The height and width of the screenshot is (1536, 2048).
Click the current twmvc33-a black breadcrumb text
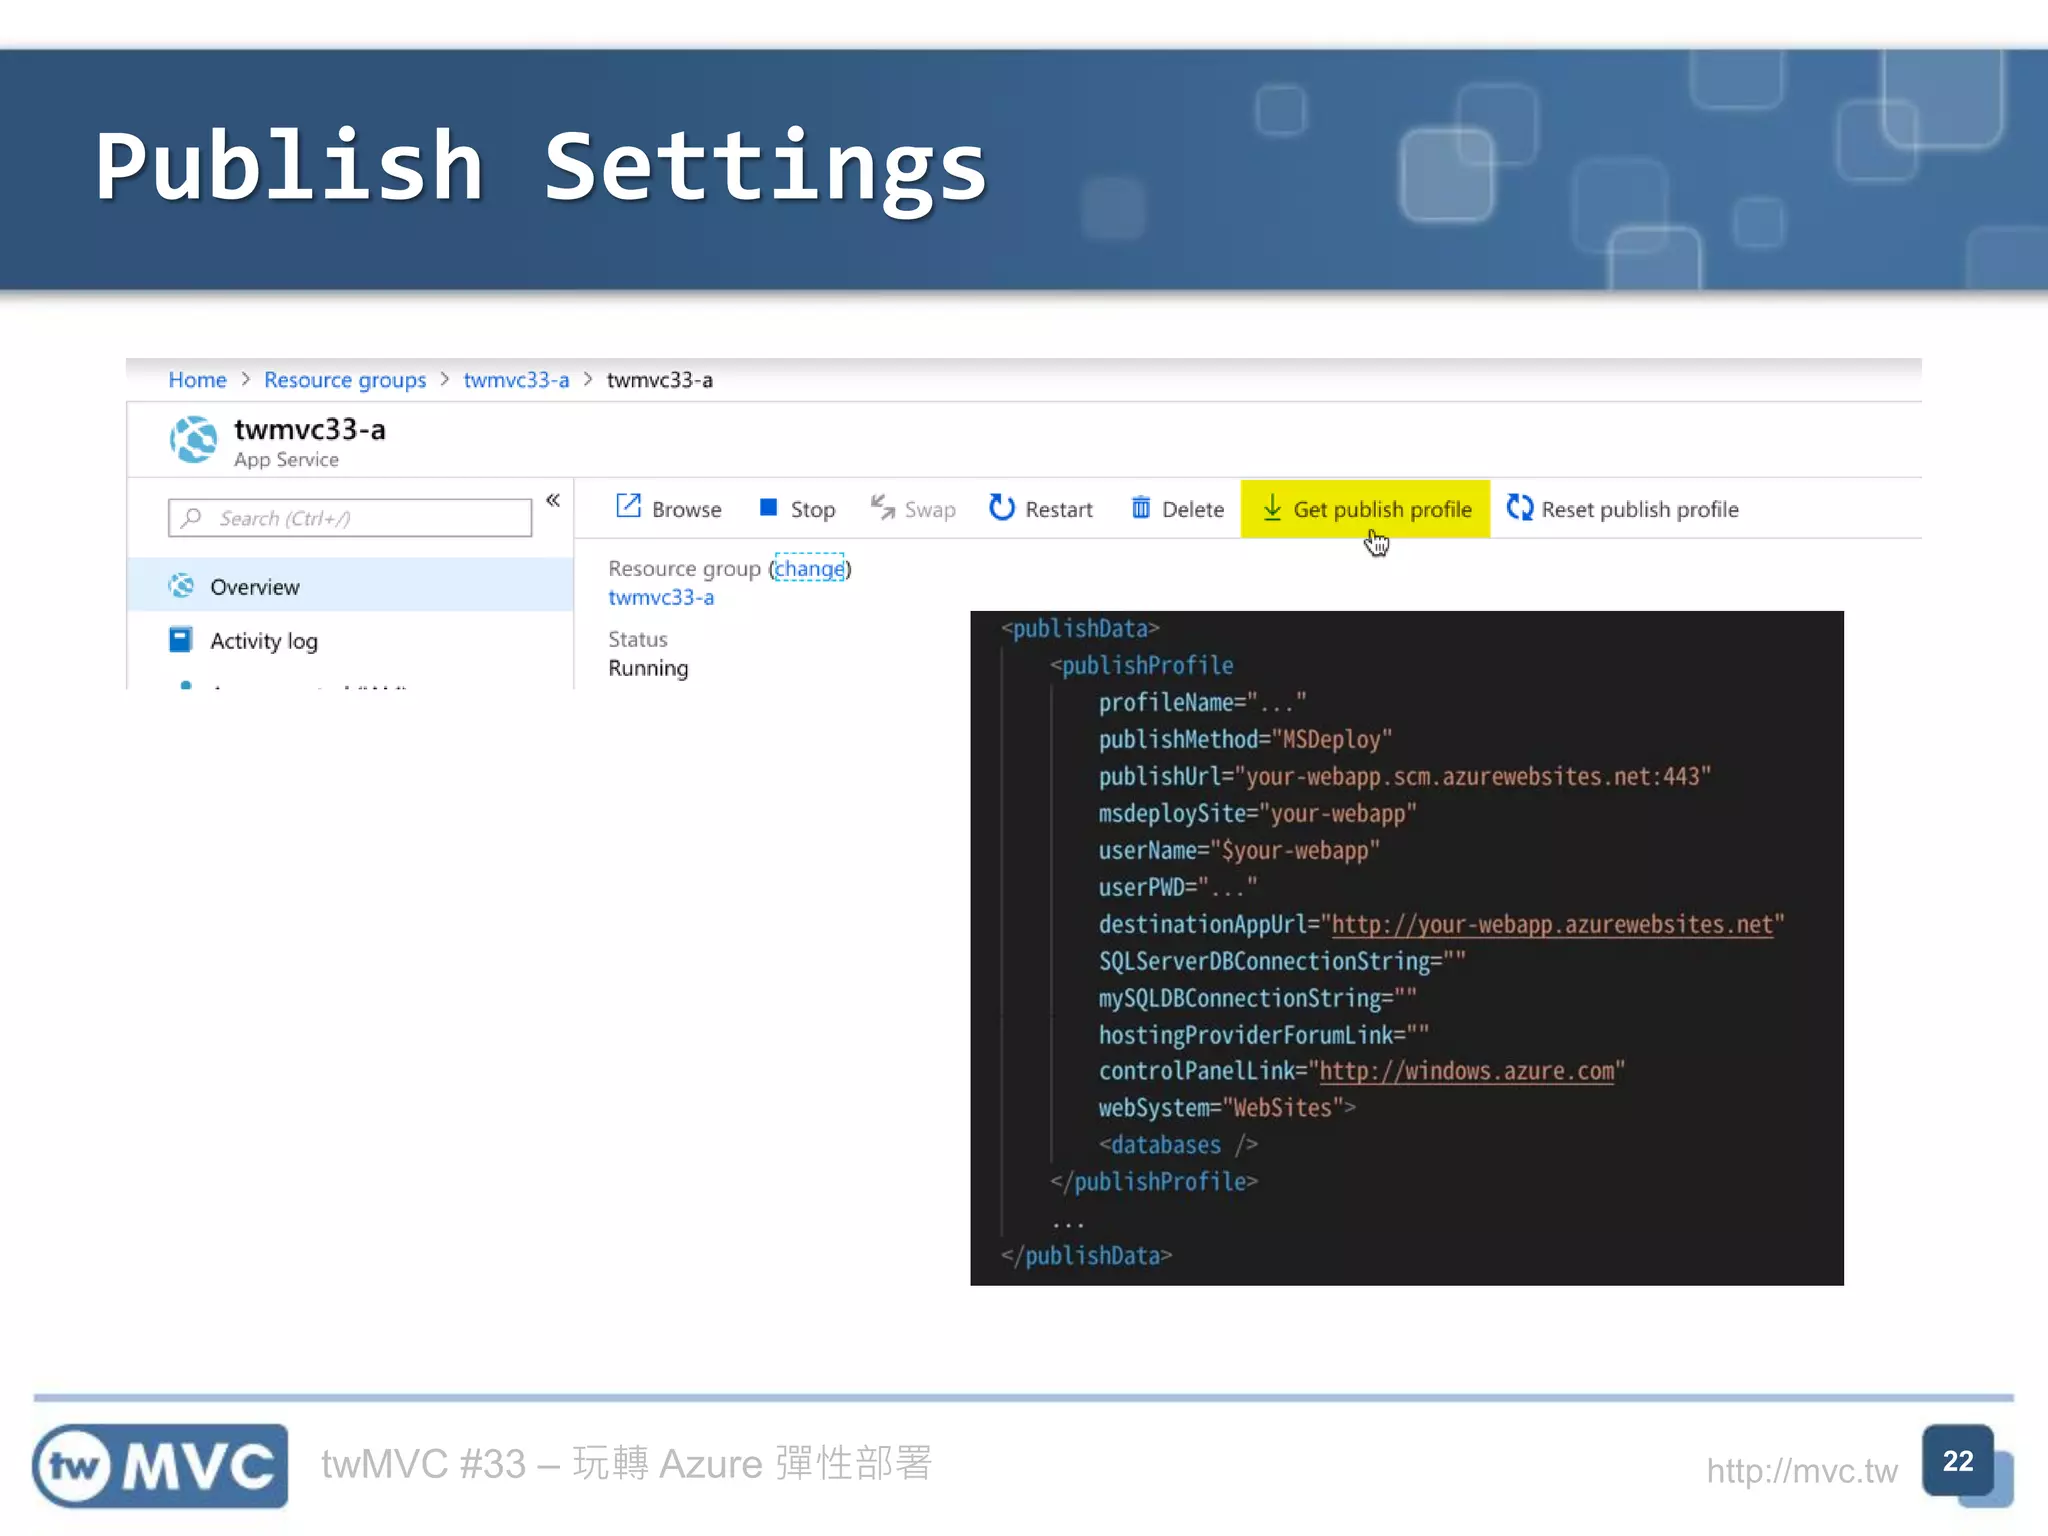[659, 380]
